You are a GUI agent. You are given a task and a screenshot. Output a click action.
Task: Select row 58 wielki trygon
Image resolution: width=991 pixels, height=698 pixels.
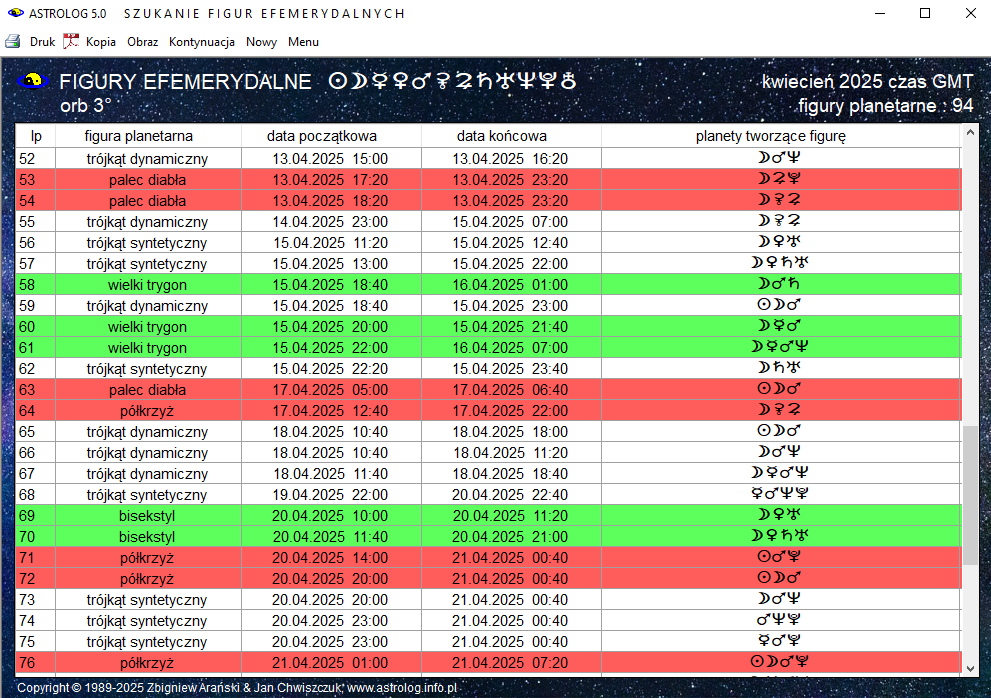(x=147, y=285)
